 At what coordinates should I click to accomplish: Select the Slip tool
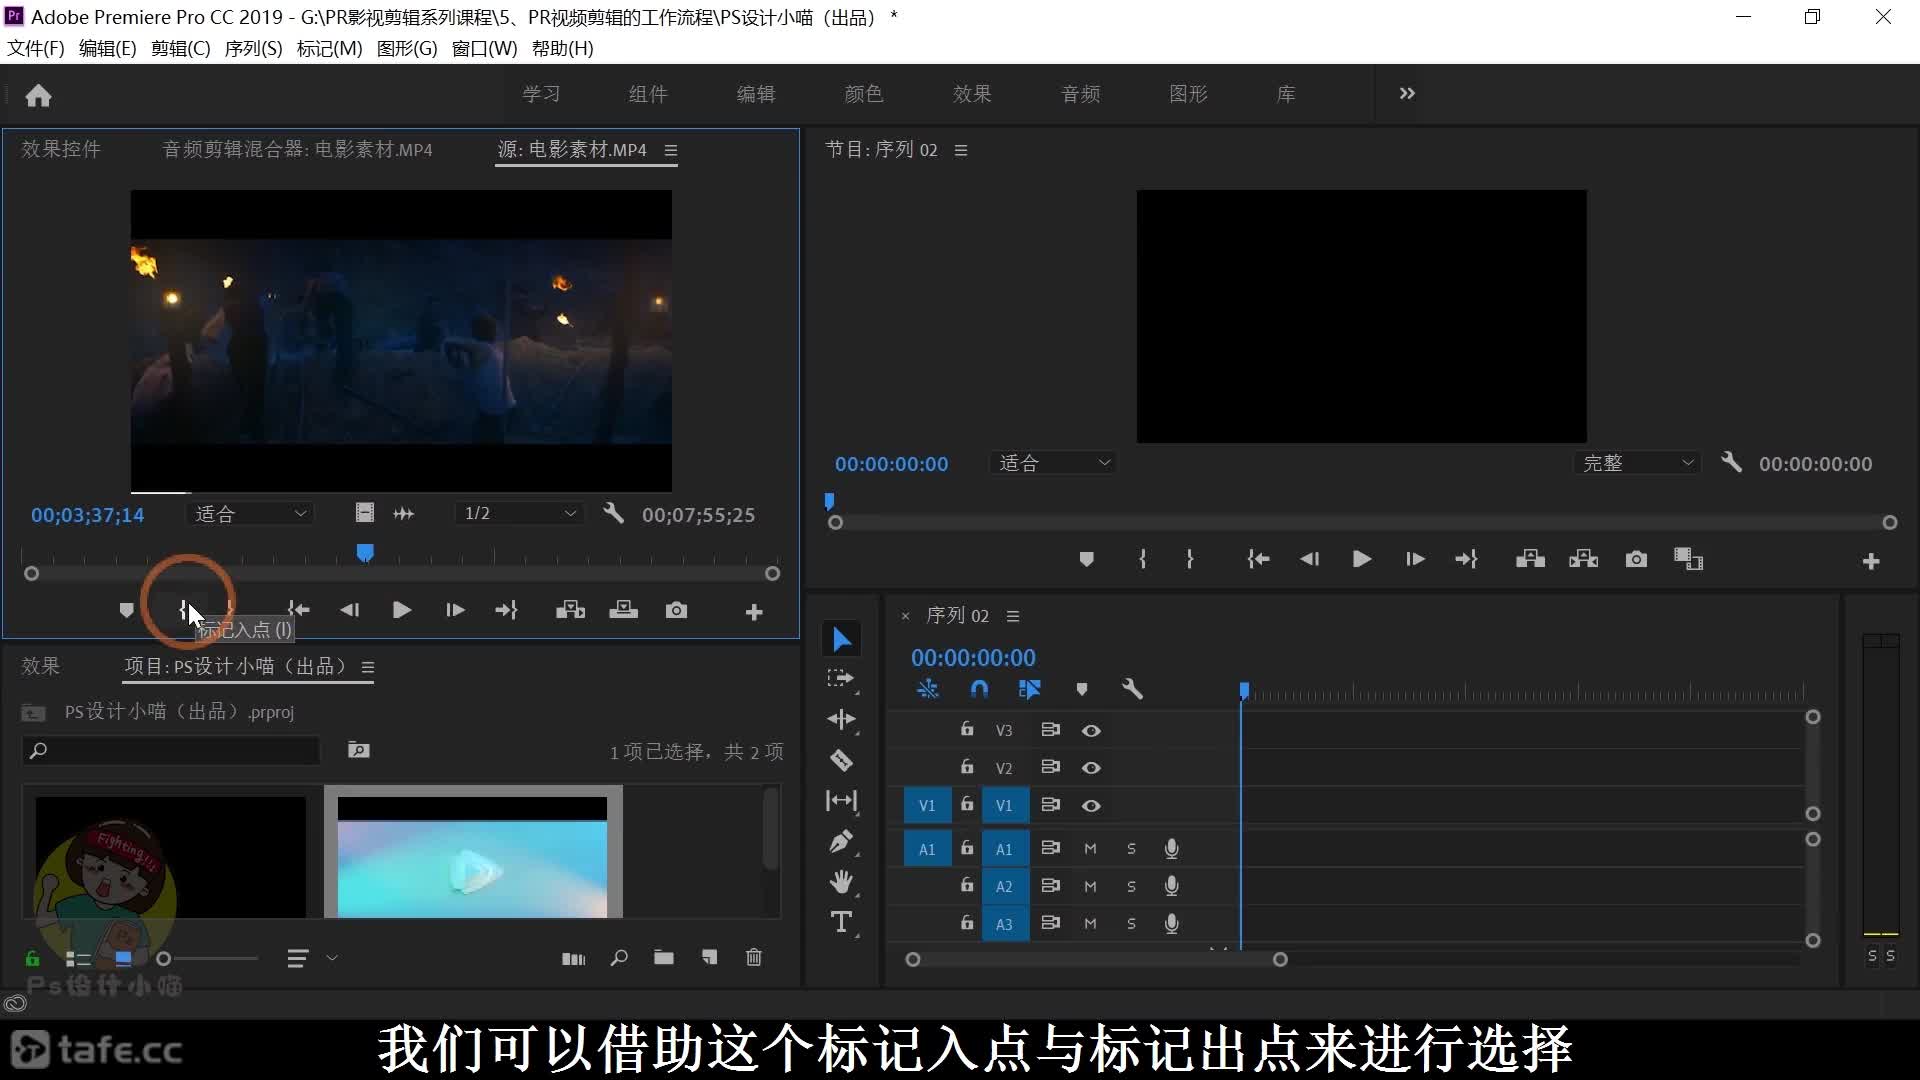point(842,801)
